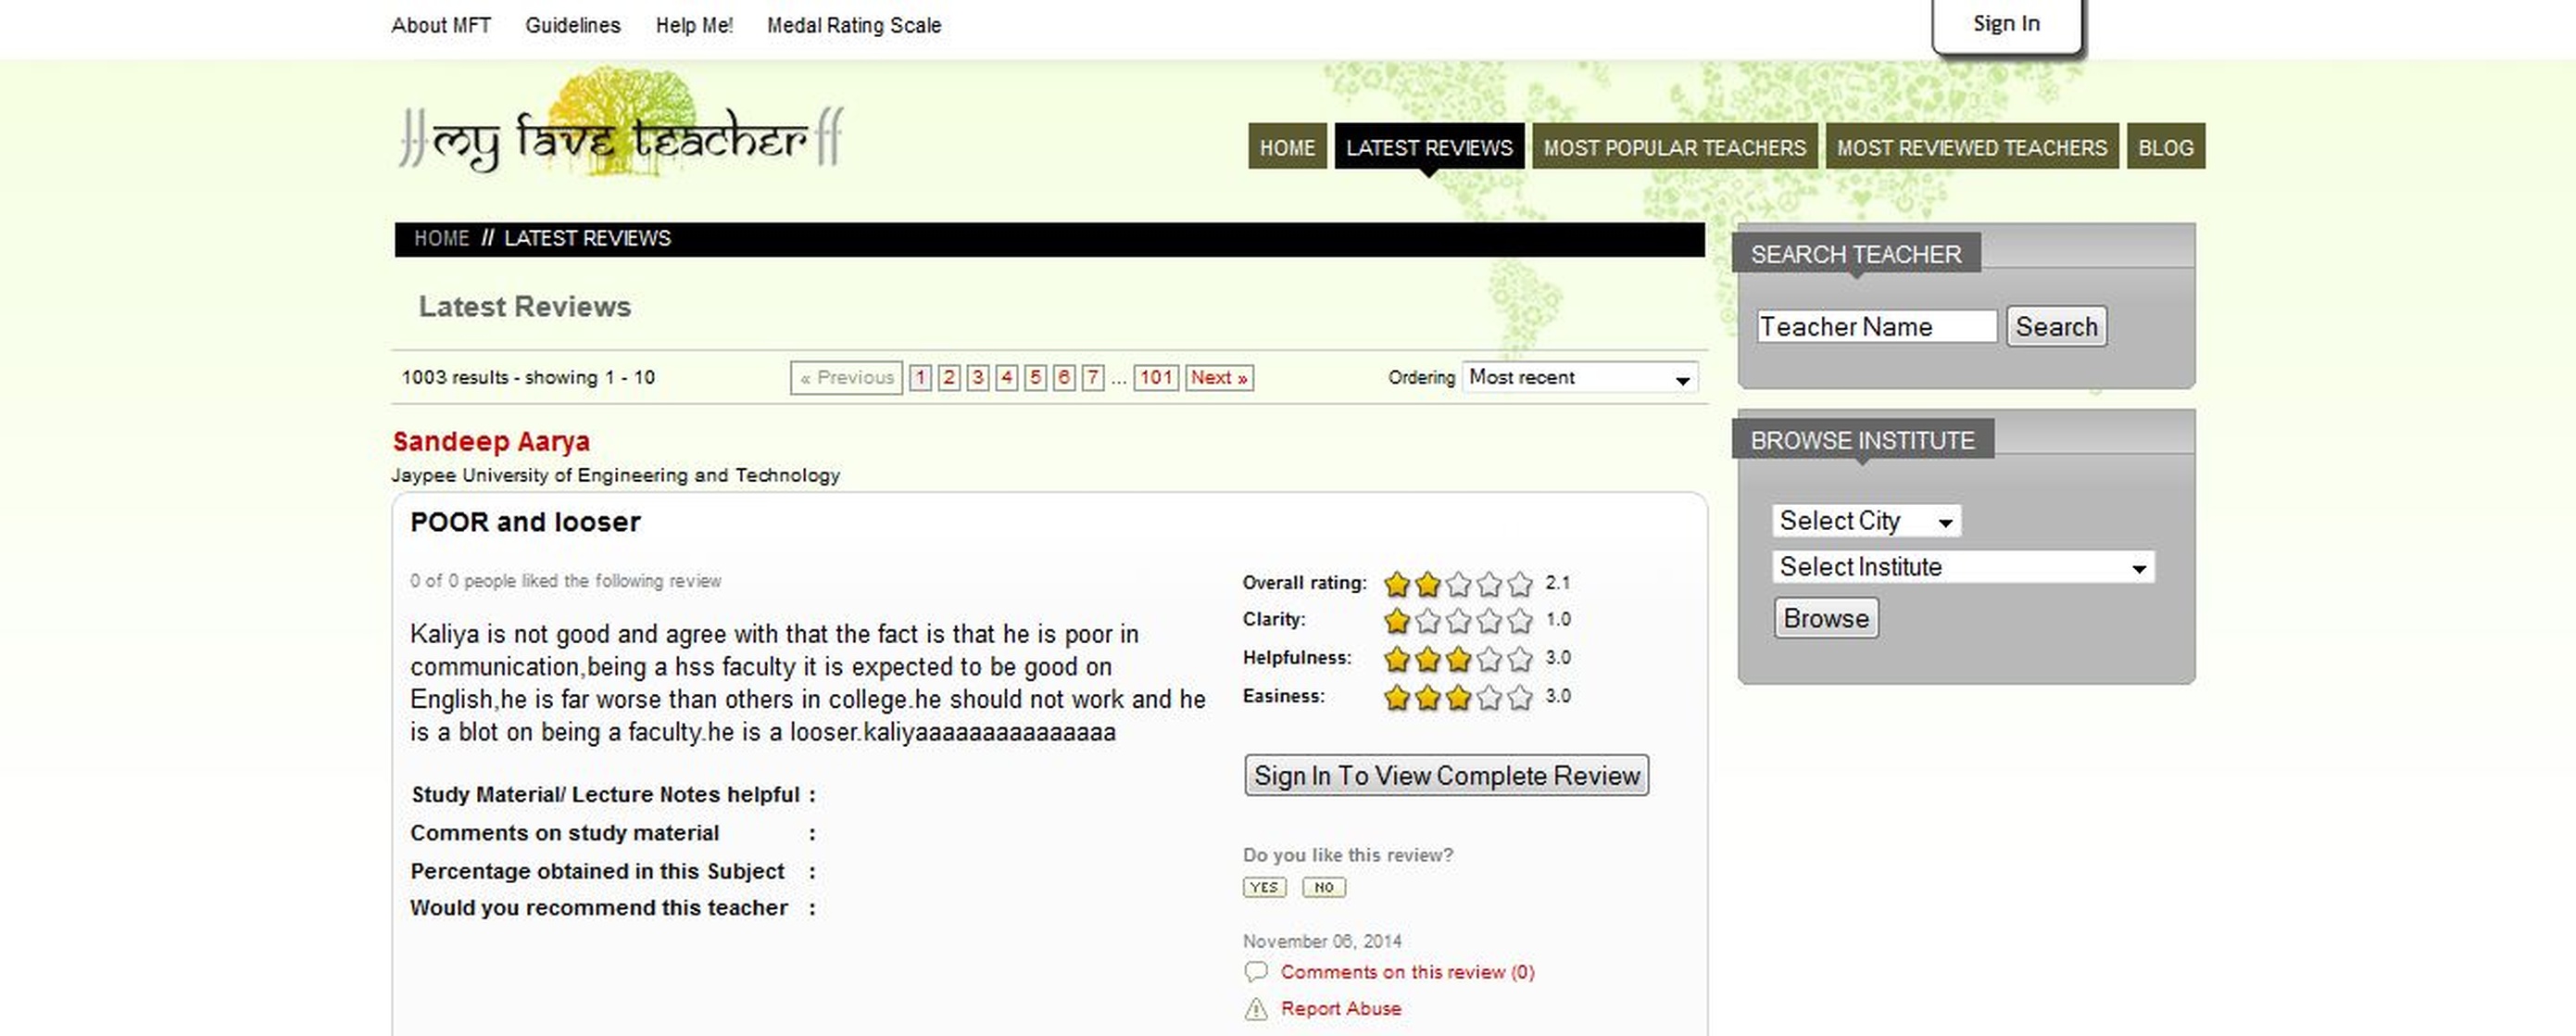2576x1036 pixels.
Task: Click the 'Percentage obtained in this Subject' label
Action: (597, 871)
